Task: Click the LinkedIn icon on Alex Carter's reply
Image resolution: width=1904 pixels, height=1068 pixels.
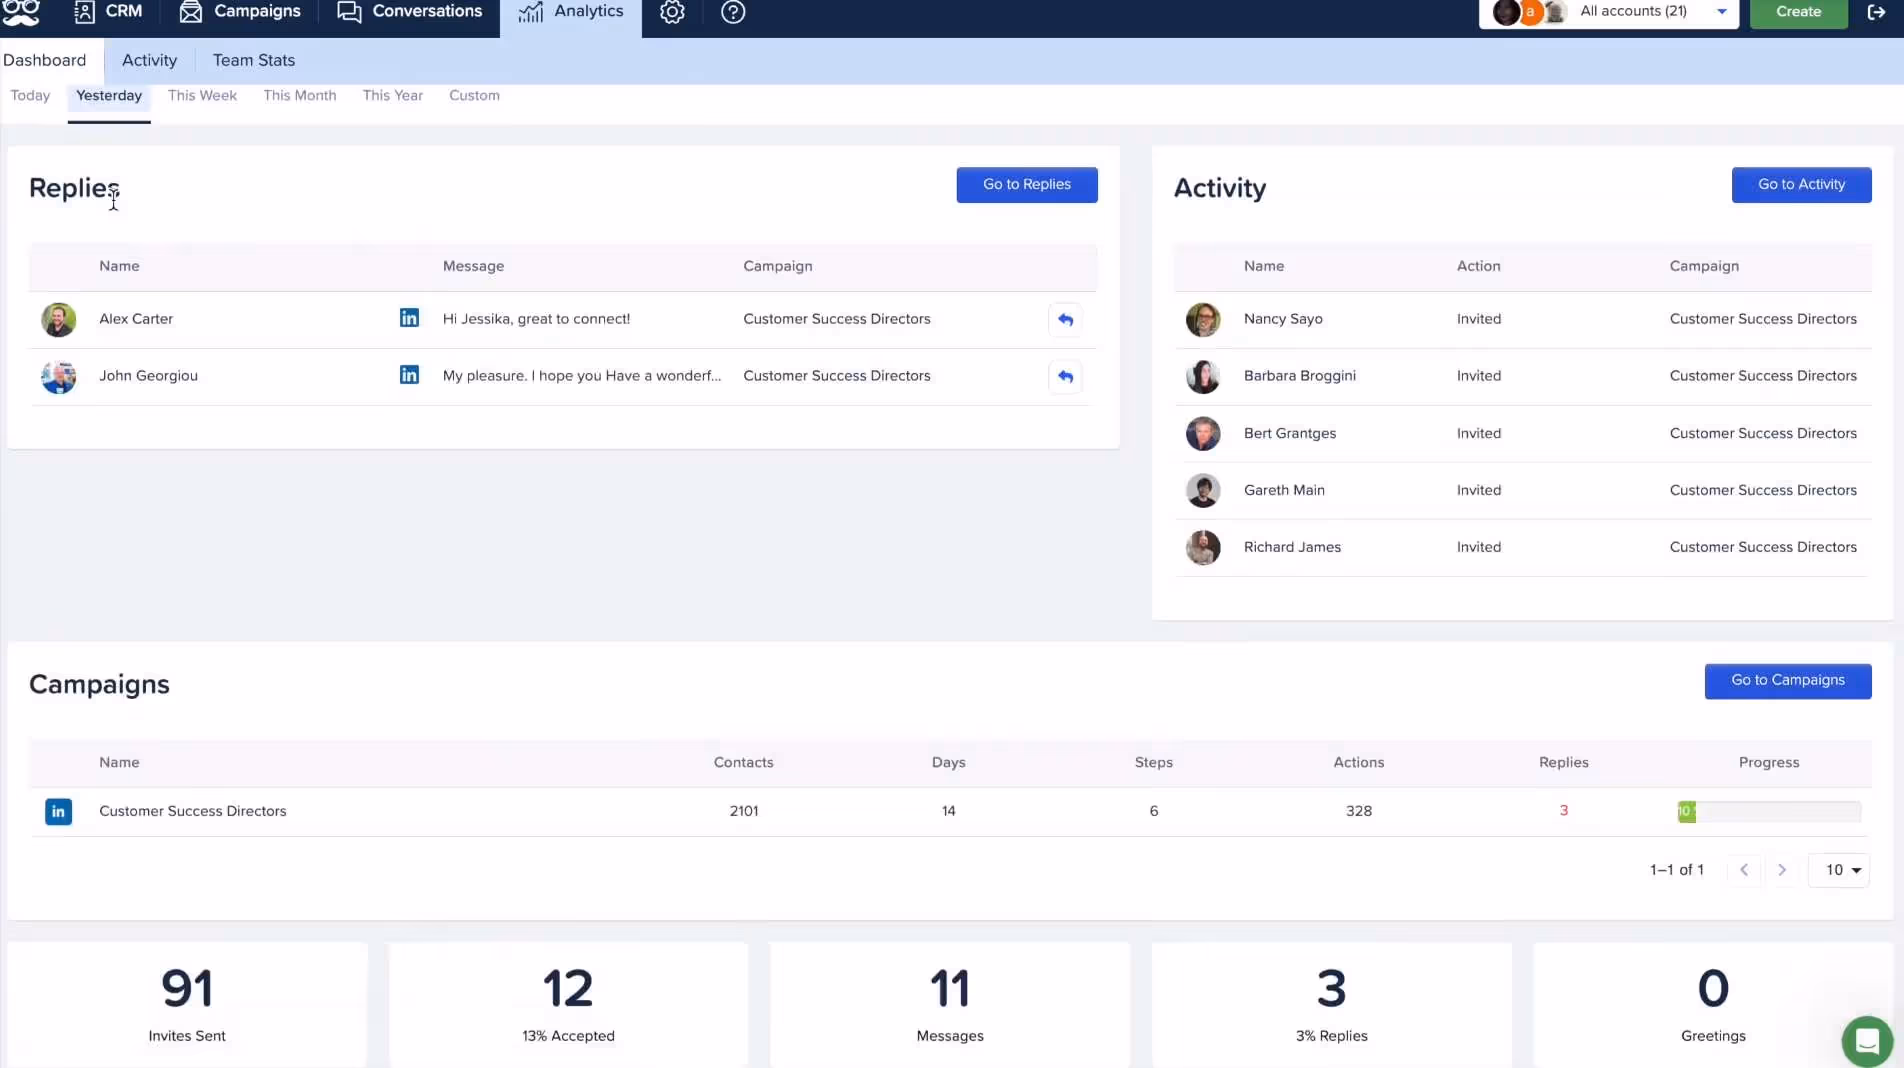Action: (409, 318)
